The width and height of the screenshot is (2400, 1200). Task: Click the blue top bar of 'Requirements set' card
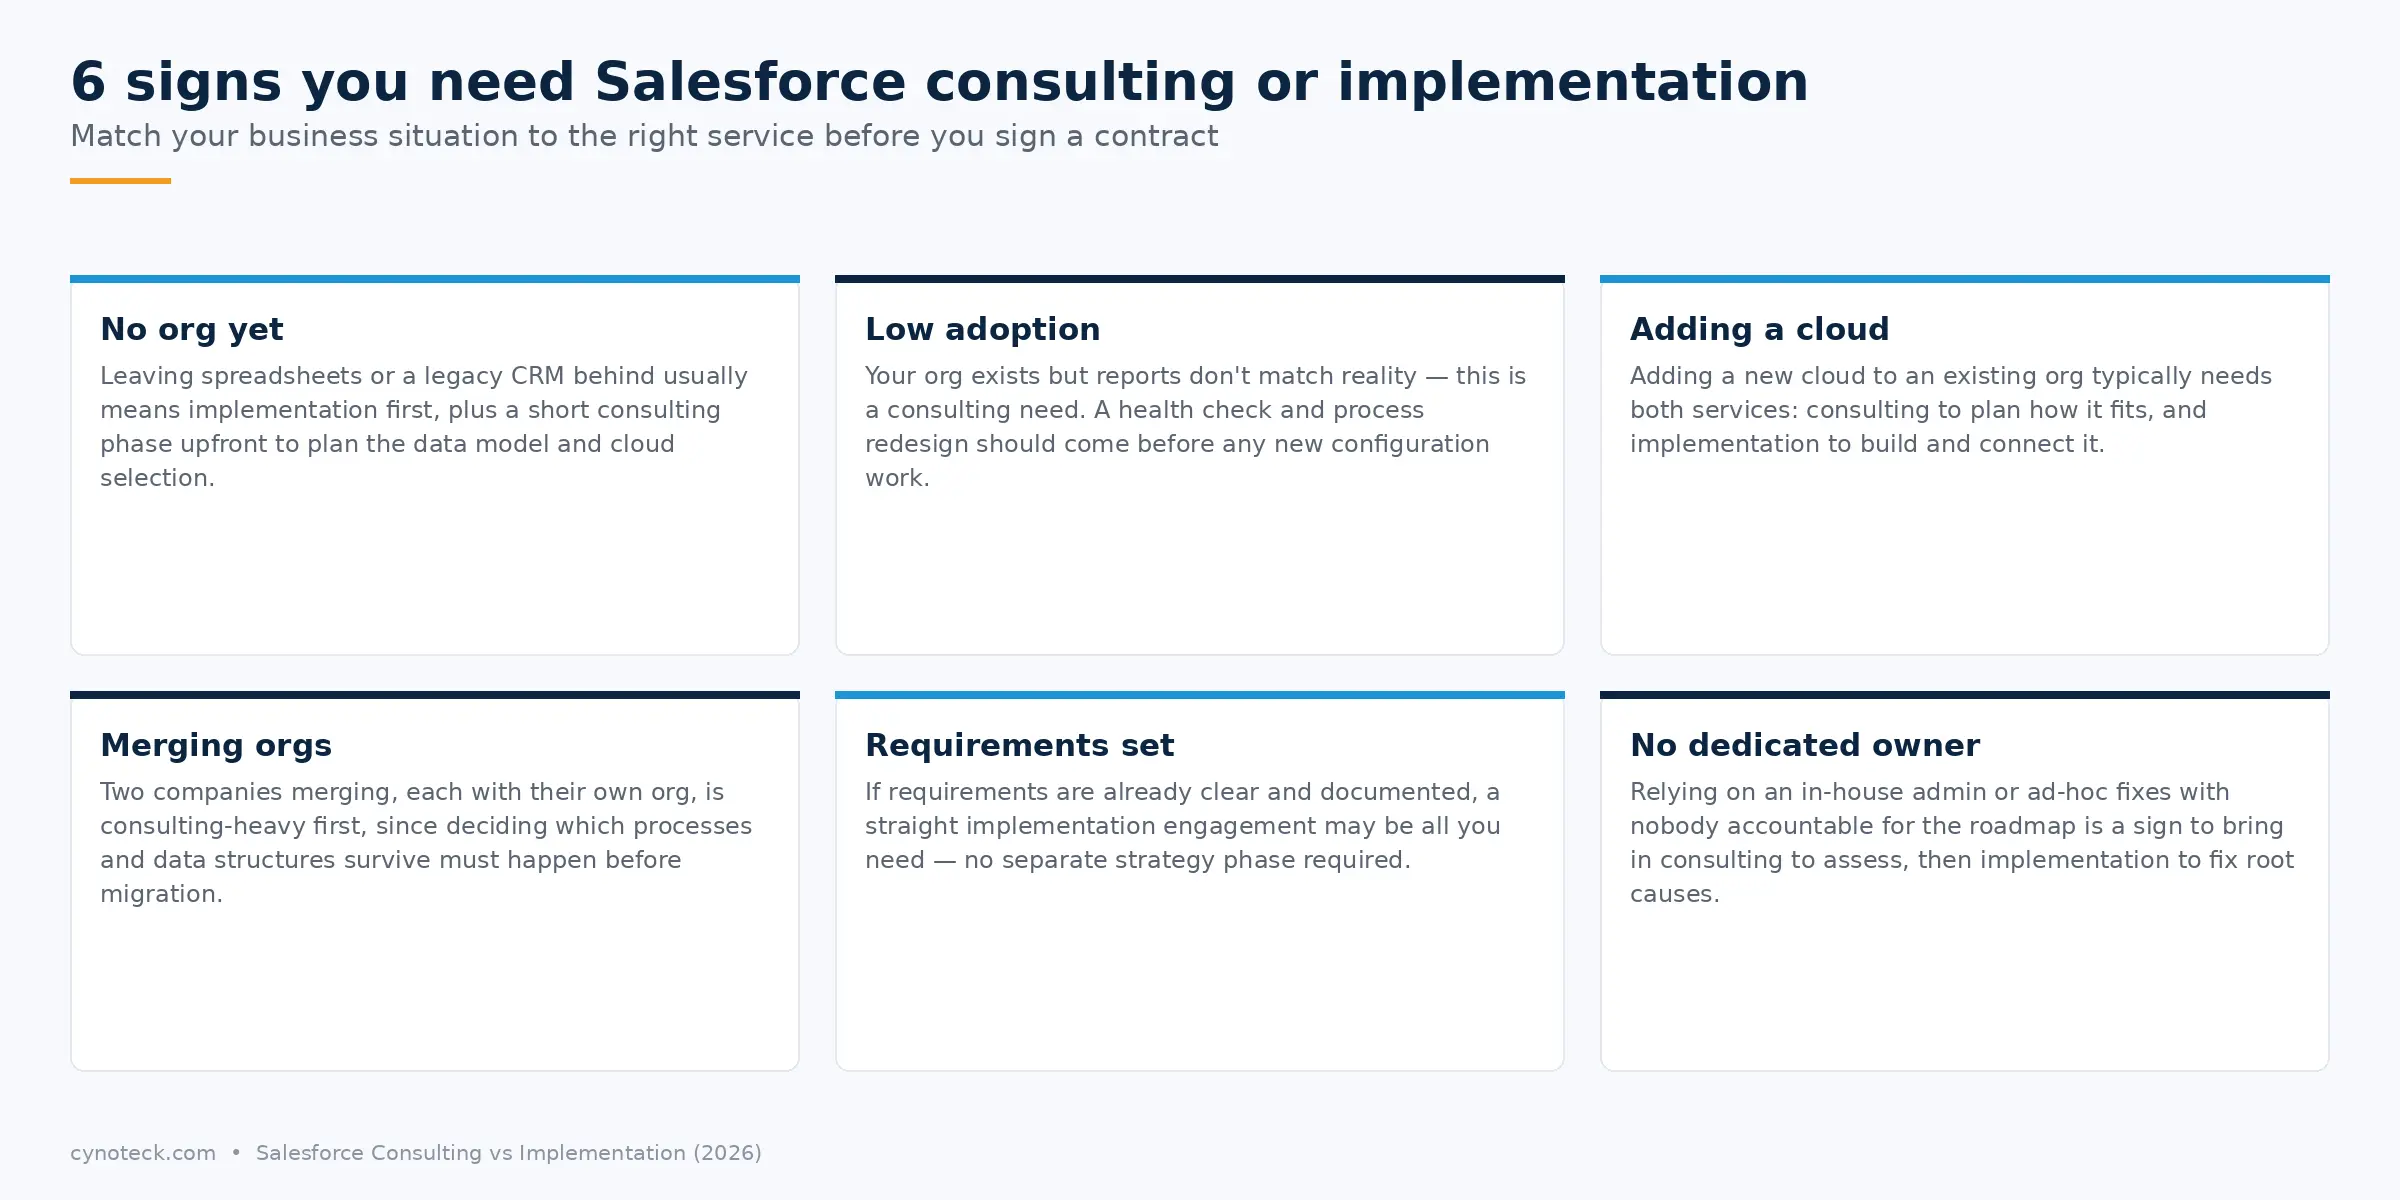point(1200,695)
